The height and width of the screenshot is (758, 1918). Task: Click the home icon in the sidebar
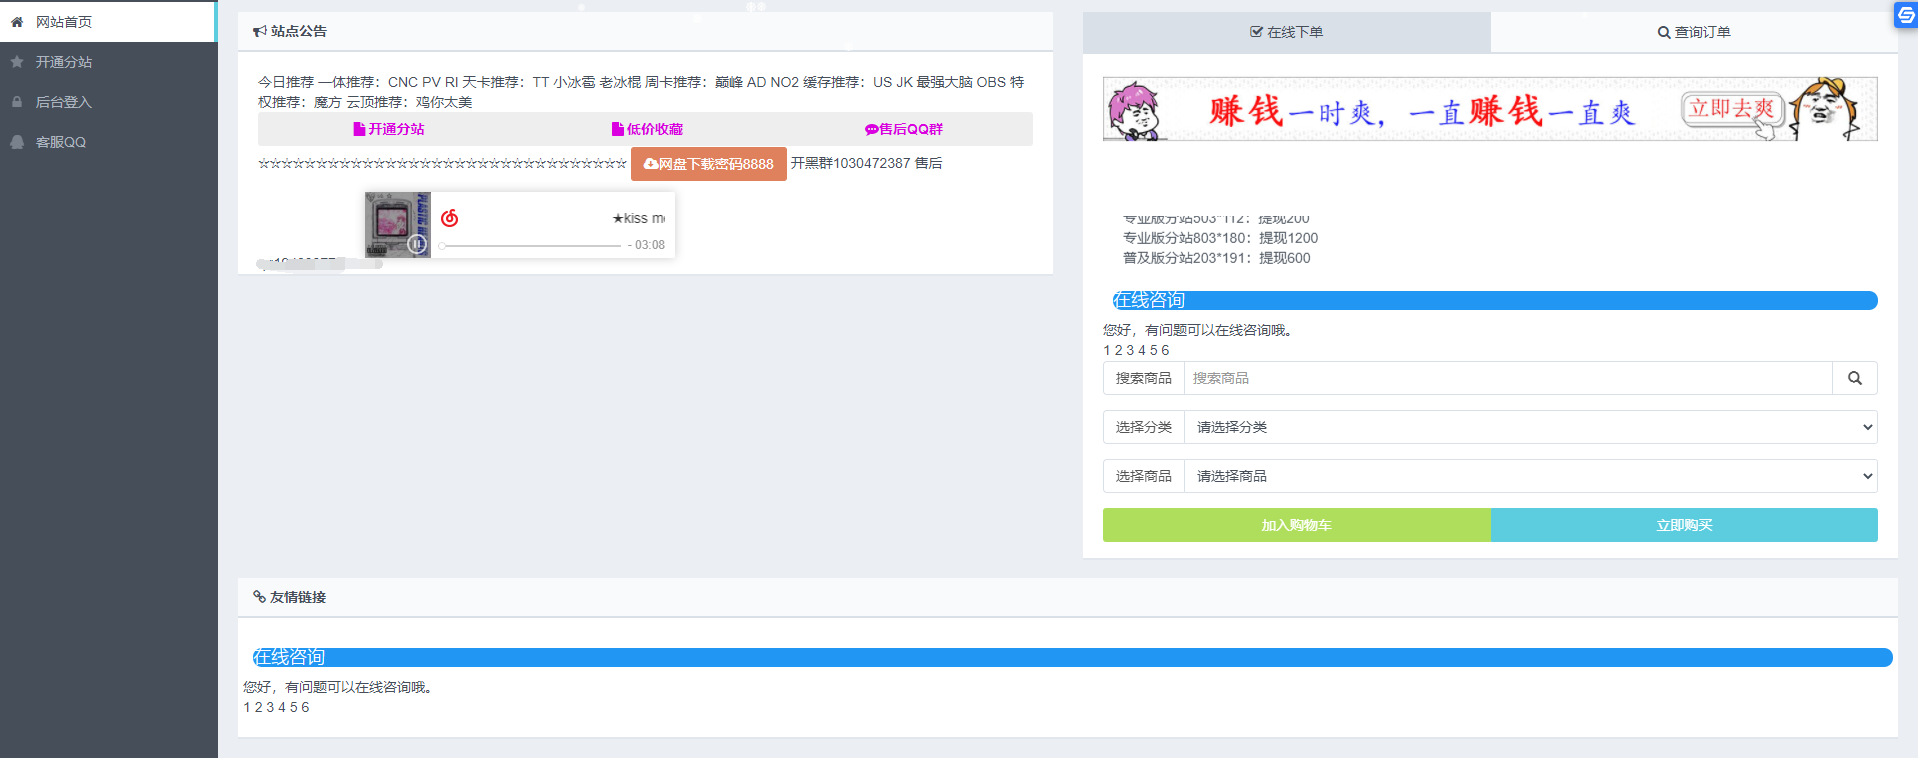[x=17, y=22]
